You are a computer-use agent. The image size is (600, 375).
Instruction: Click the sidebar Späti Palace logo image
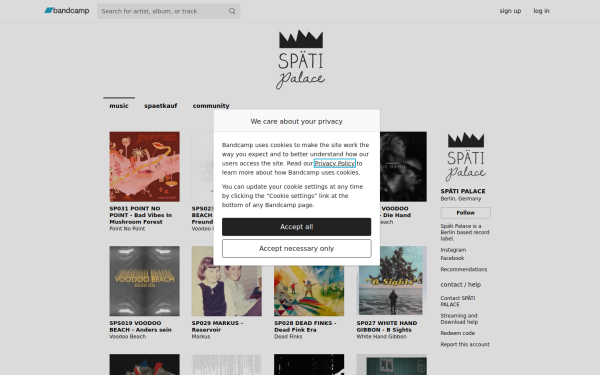pyautogui.click(x=466, y=157)
